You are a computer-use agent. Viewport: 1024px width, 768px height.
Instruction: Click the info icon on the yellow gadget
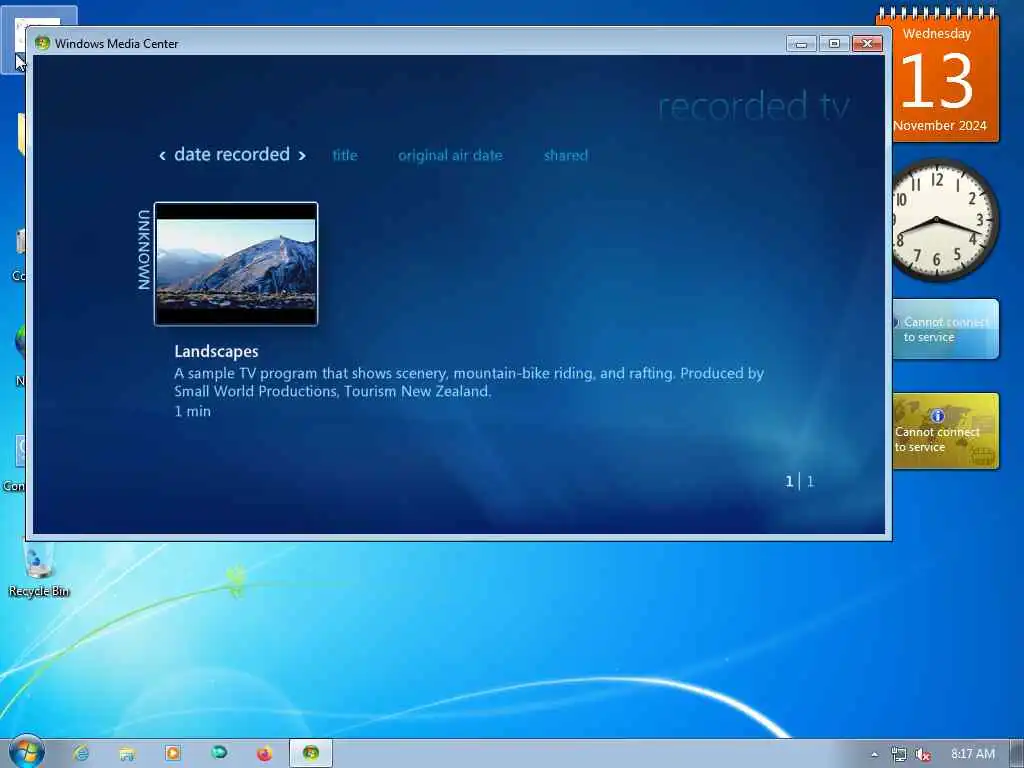(937, 415)
